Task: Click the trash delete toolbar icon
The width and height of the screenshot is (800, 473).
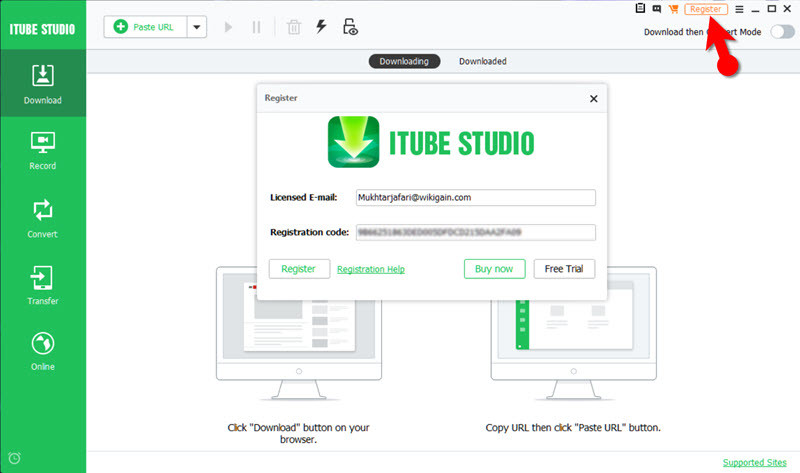Action: coord(294,27)
